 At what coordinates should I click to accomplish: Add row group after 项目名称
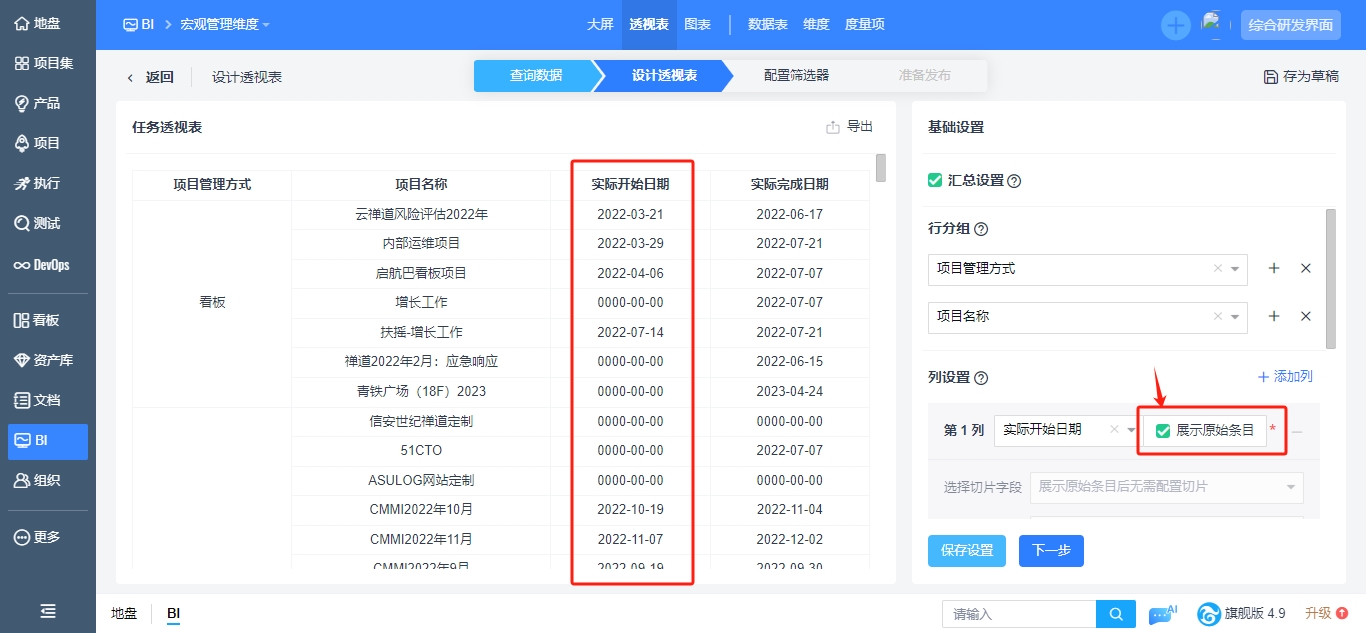coord(1274,316)
